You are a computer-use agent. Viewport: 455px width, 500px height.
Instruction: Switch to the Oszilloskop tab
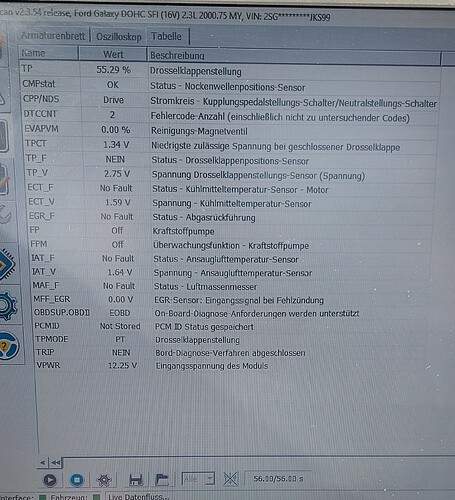[x=119, y=36]
